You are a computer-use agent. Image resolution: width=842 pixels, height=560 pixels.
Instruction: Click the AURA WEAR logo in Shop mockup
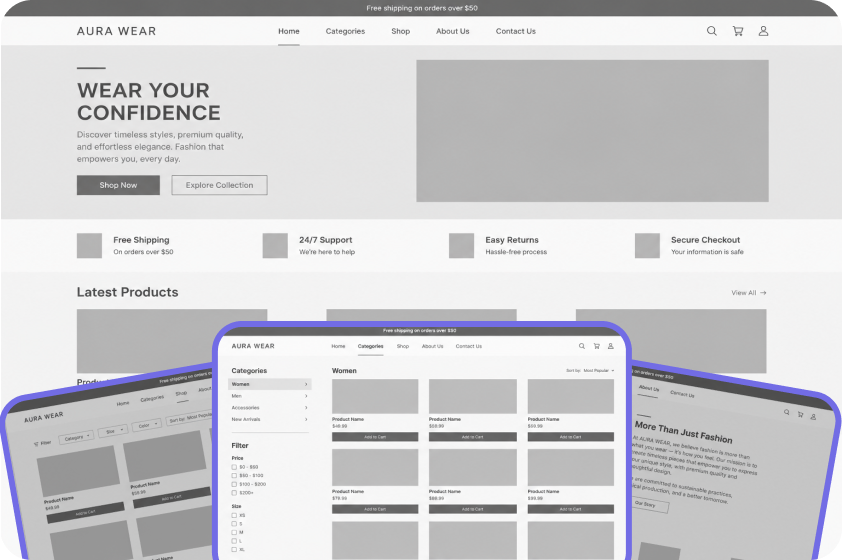43,417
